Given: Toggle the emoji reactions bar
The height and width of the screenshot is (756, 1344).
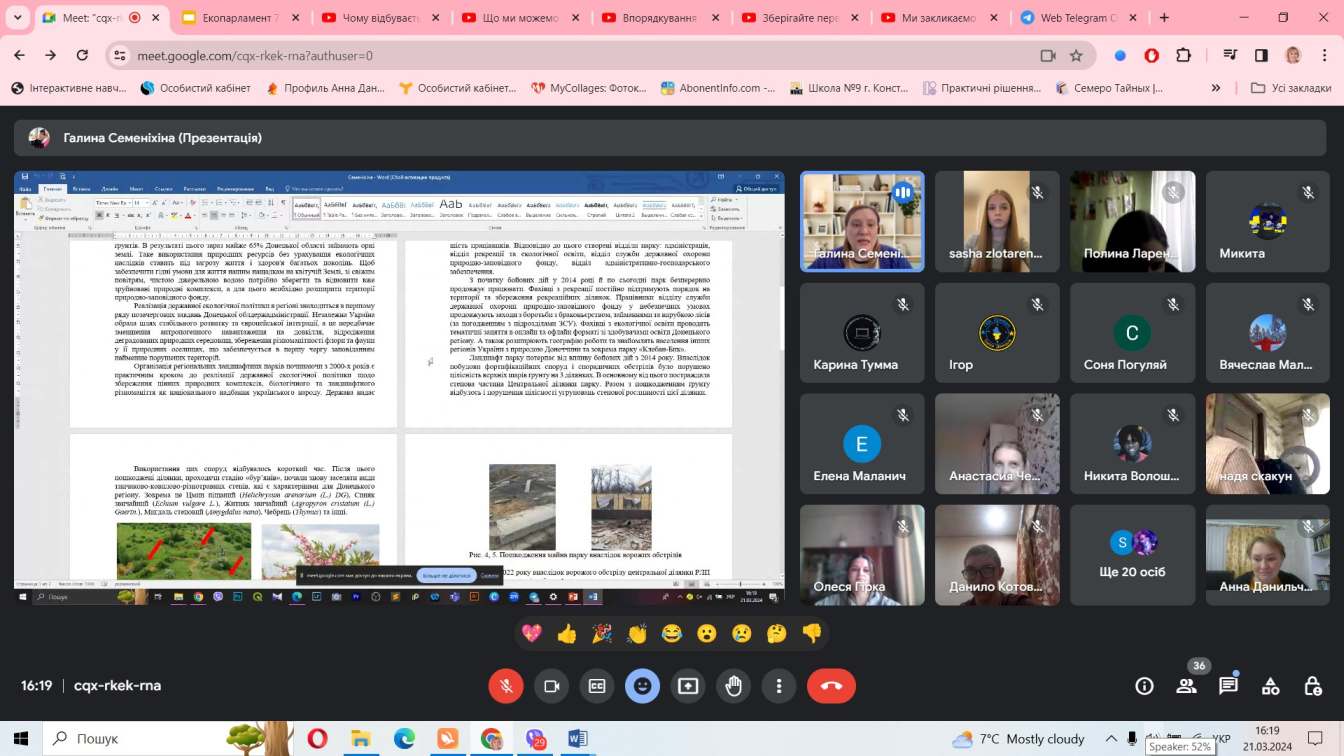Looking at the screenshot, I should tap(643, 686).
